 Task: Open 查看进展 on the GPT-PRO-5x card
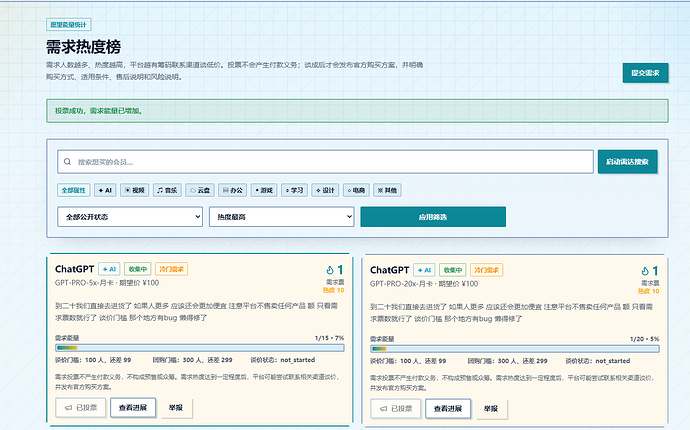click(133, 408)
